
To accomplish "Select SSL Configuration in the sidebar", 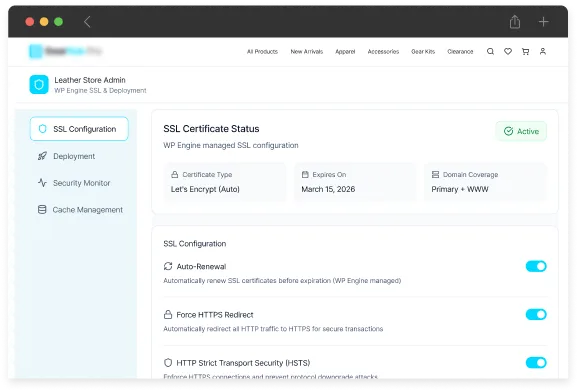I will tap(79, 129).
